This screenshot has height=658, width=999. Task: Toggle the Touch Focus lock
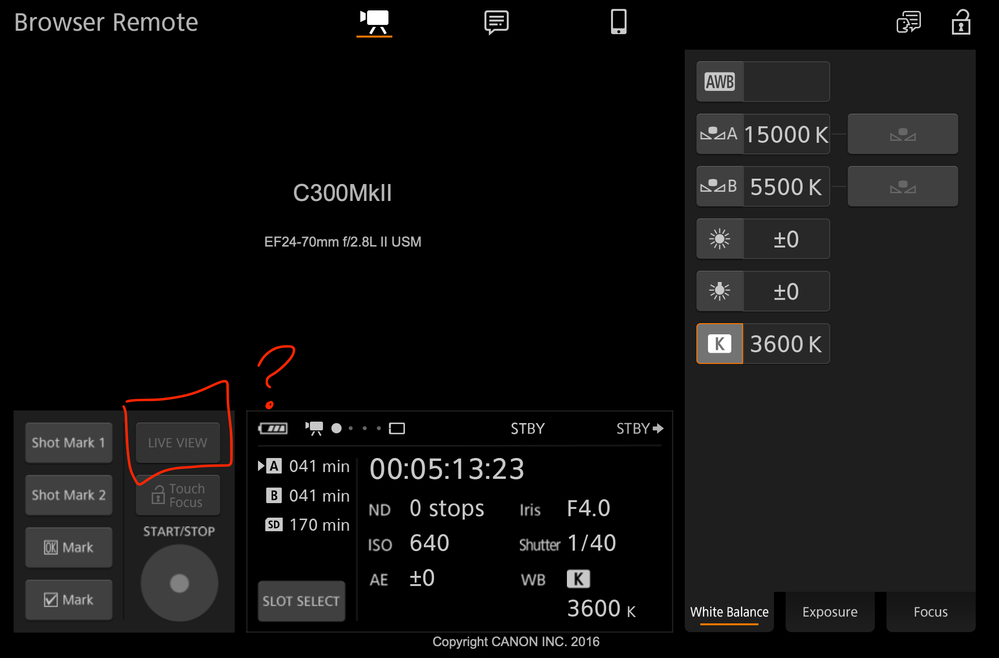coord(178,495)
